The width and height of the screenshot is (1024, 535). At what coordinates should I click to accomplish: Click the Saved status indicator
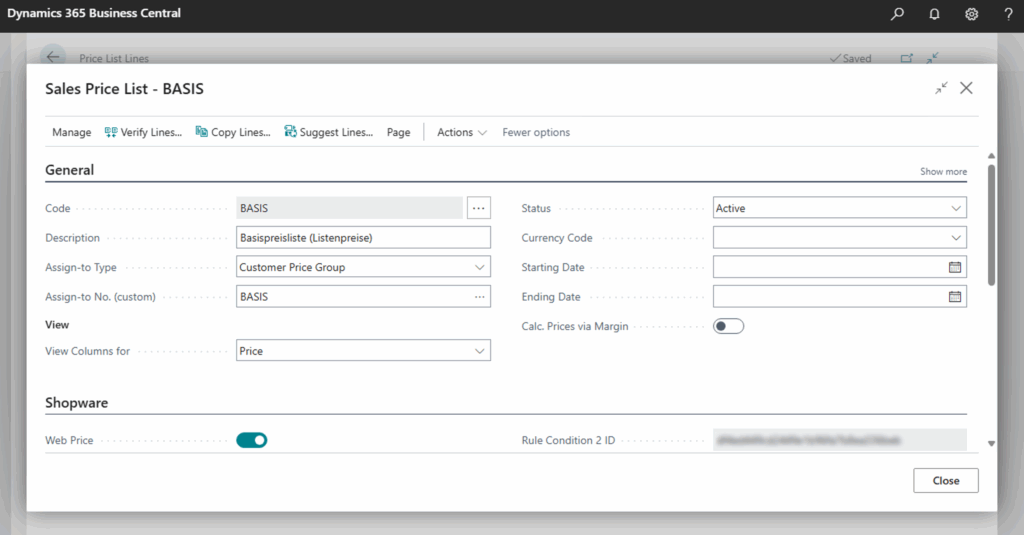(x=850, y=58)
